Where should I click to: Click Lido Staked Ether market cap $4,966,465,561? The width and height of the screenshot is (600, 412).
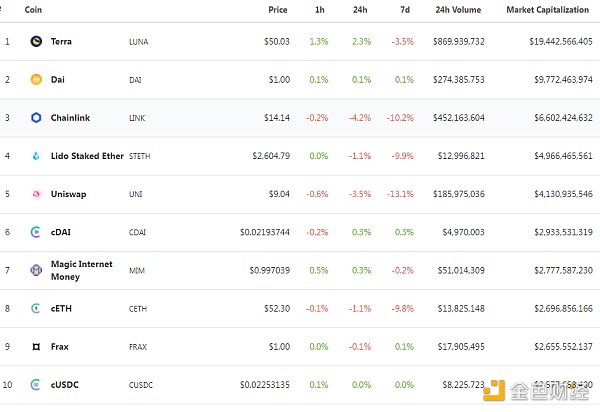coord(563,156)
